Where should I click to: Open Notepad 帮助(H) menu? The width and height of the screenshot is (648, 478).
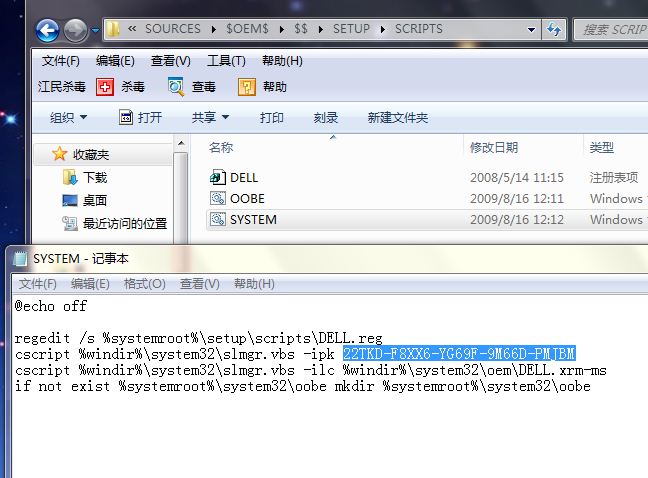(254, 284)
